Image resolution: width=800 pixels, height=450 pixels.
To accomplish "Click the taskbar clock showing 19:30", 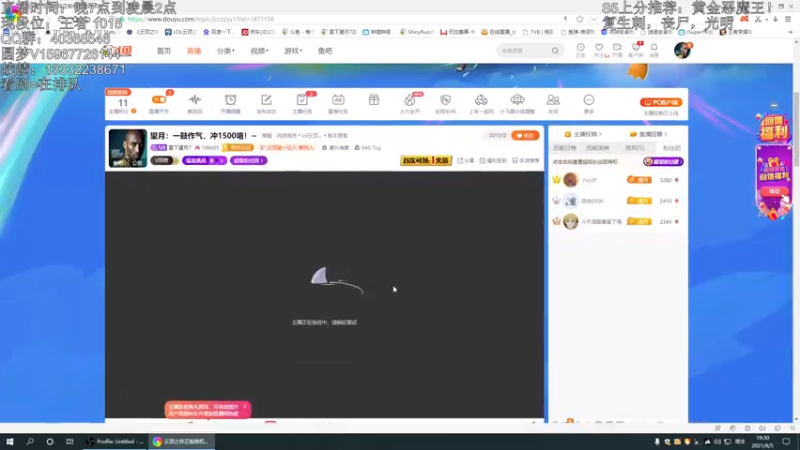I will coord(762,441).
